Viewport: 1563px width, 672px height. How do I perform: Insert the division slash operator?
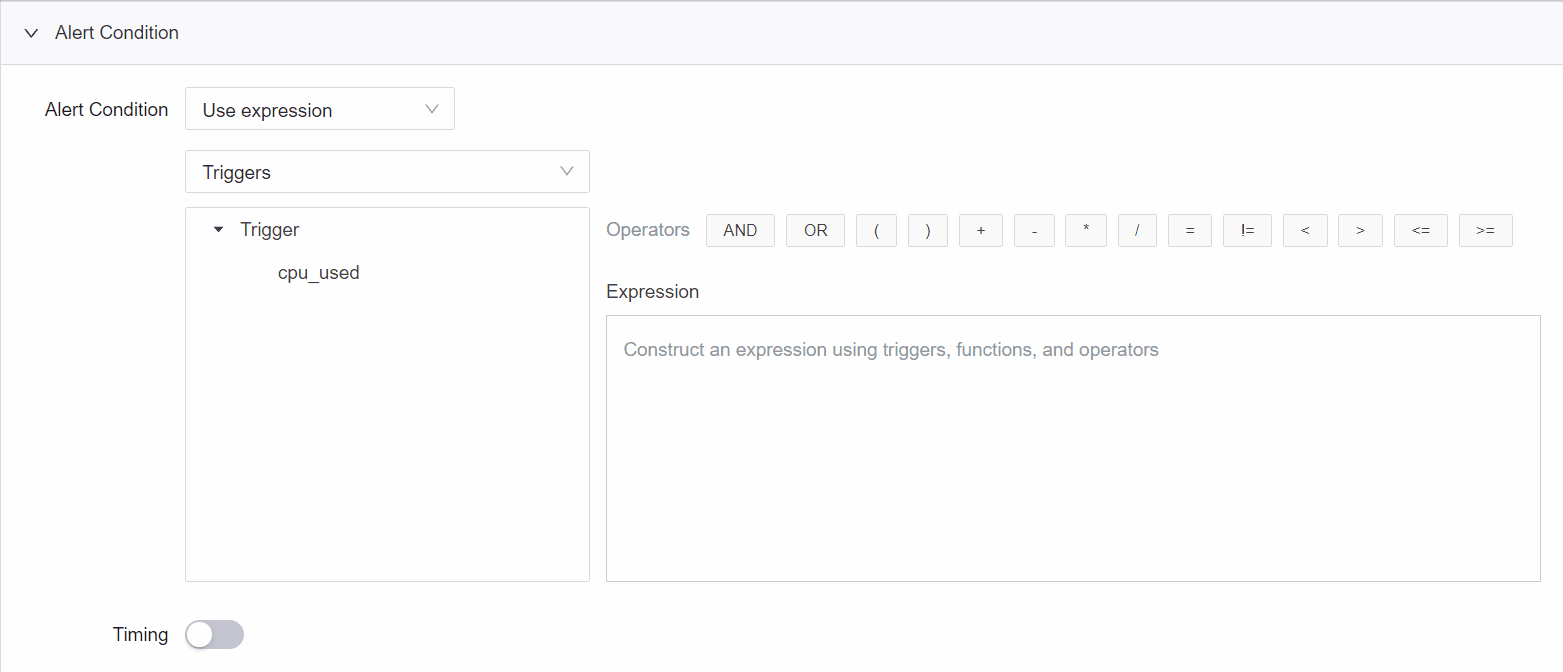click(x=1137, y=230)
